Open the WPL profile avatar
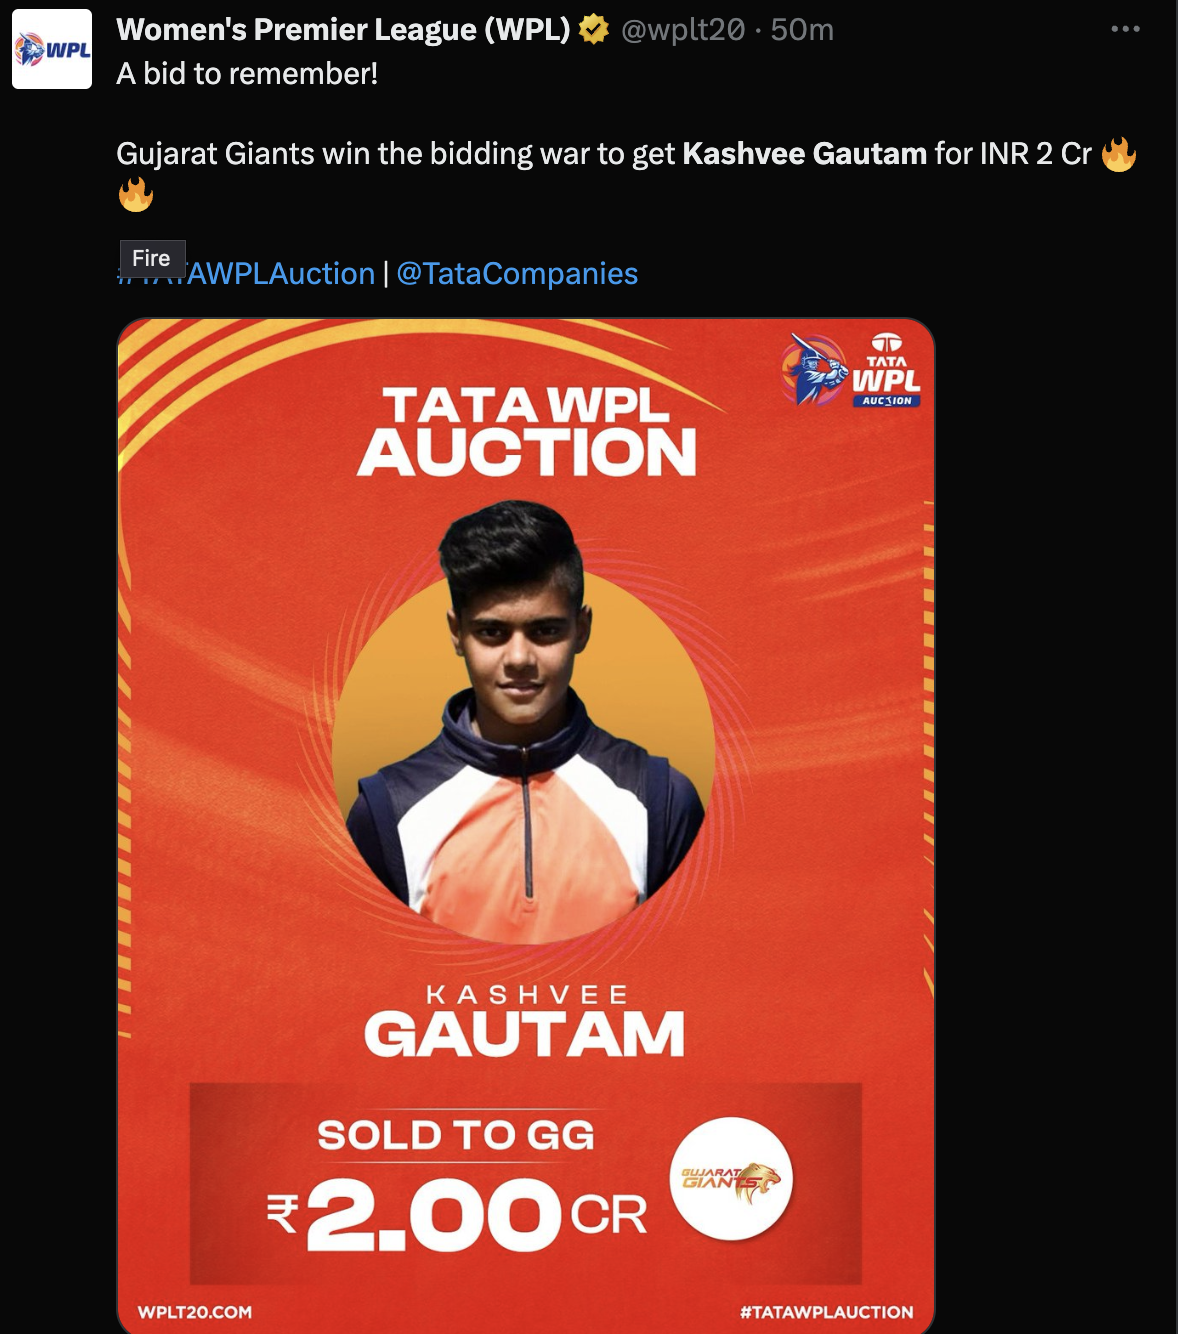The image size is (1178, 1334). pos(52,50)
